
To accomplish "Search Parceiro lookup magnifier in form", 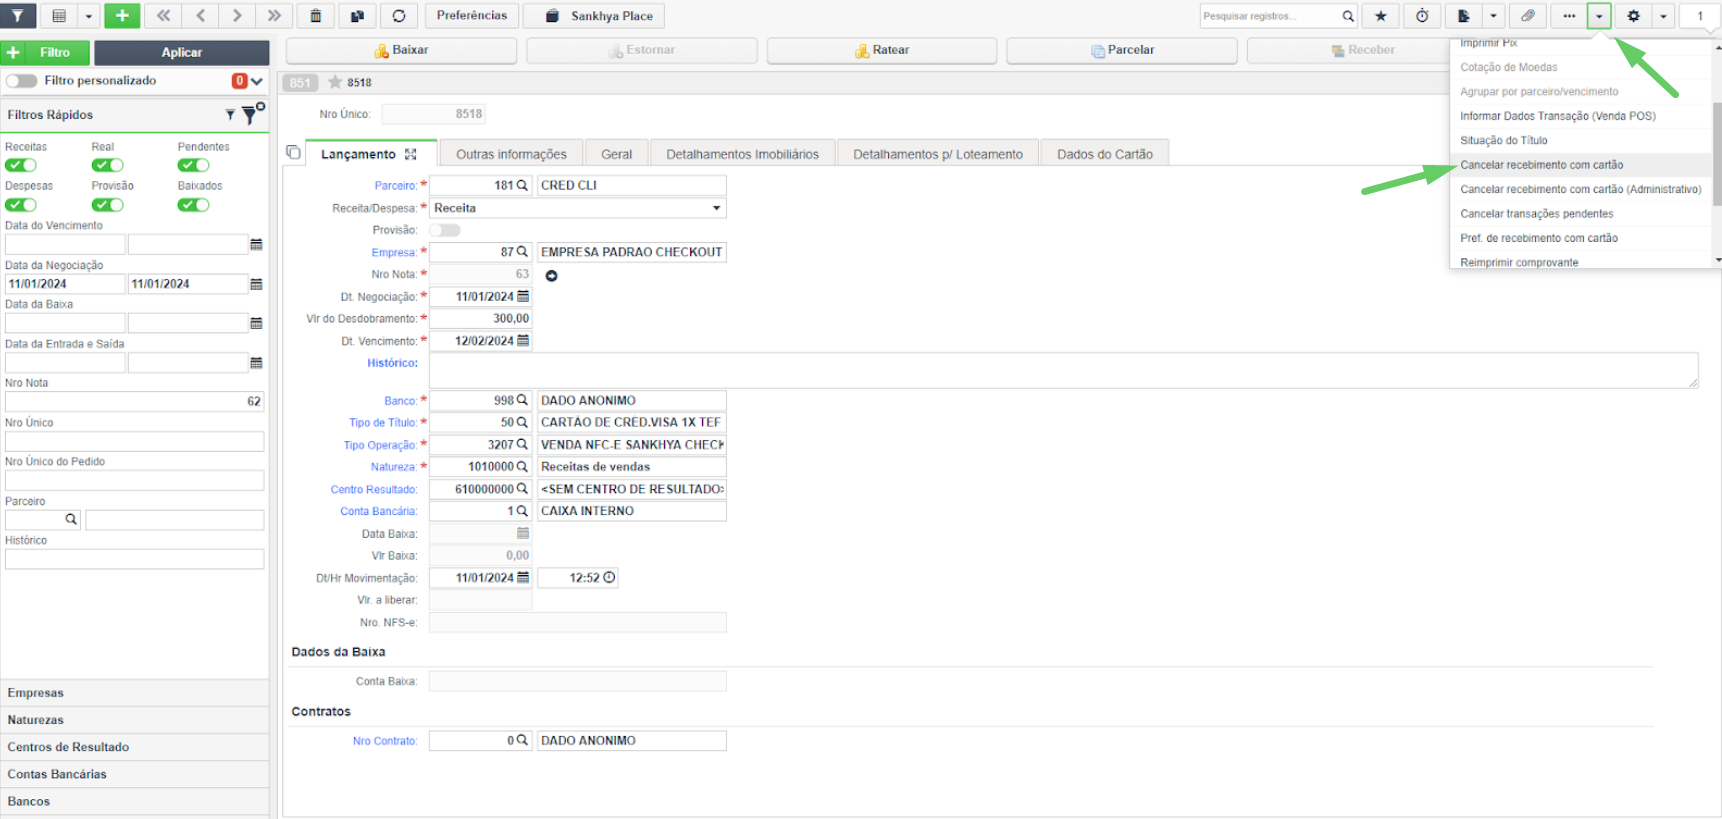I will click(522, 185).
